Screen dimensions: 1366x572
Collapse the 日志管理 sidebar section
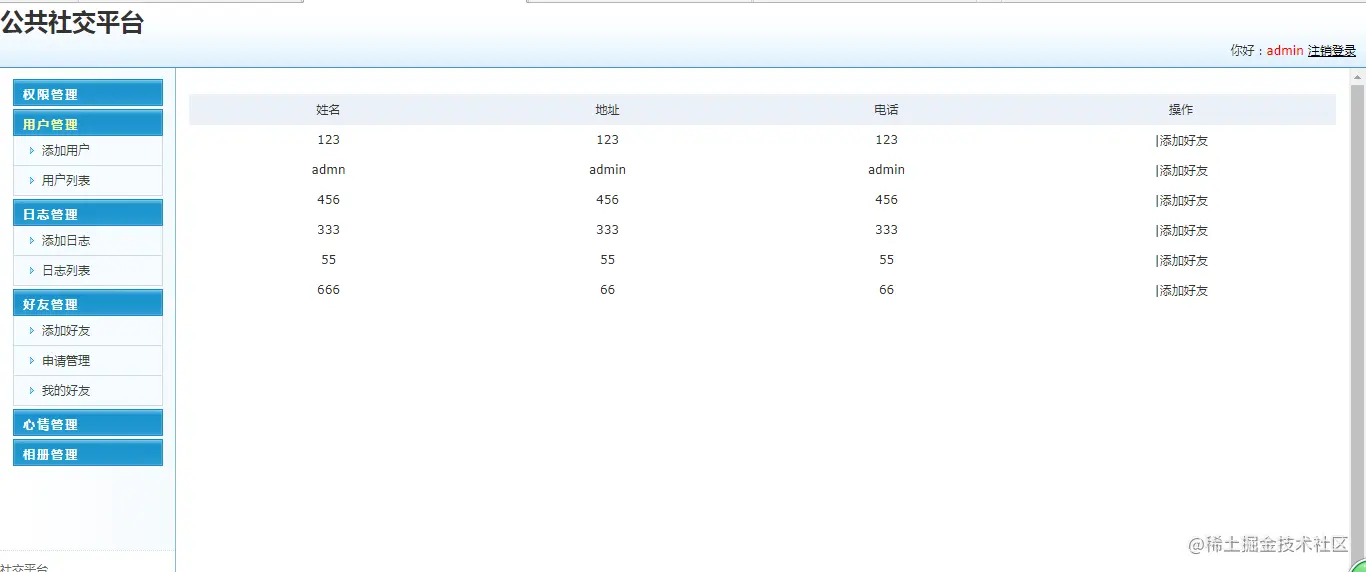(x=87, y=214)
